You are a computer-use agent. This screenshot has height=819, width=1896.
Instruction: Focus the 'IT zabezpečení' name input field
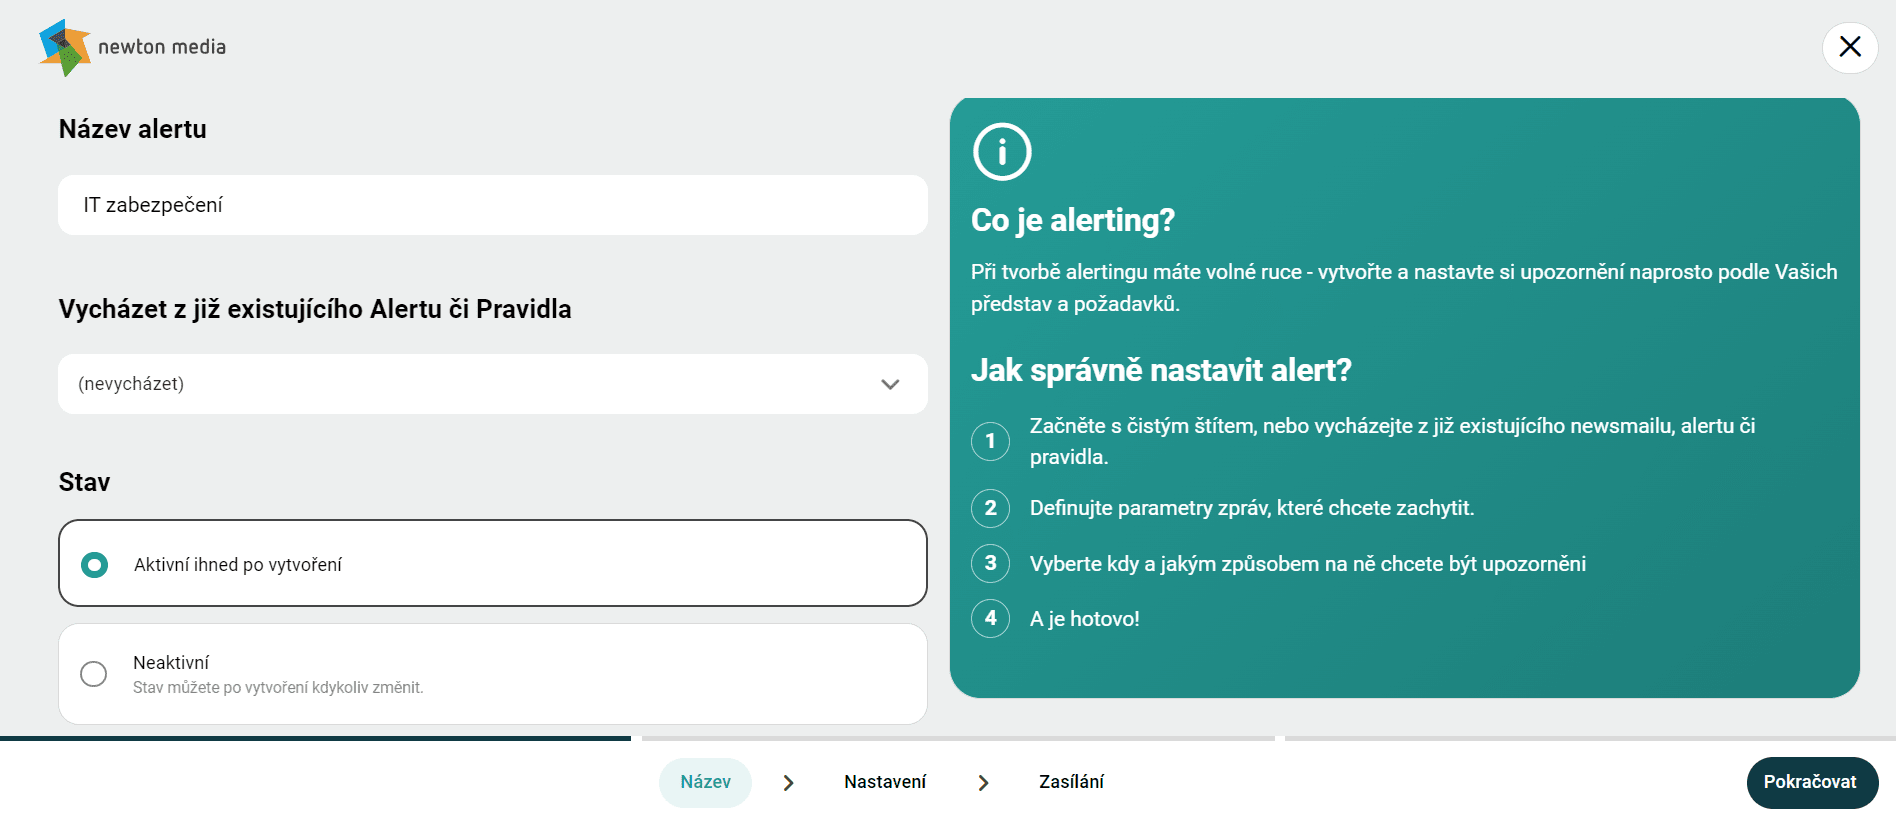[493, 205]
